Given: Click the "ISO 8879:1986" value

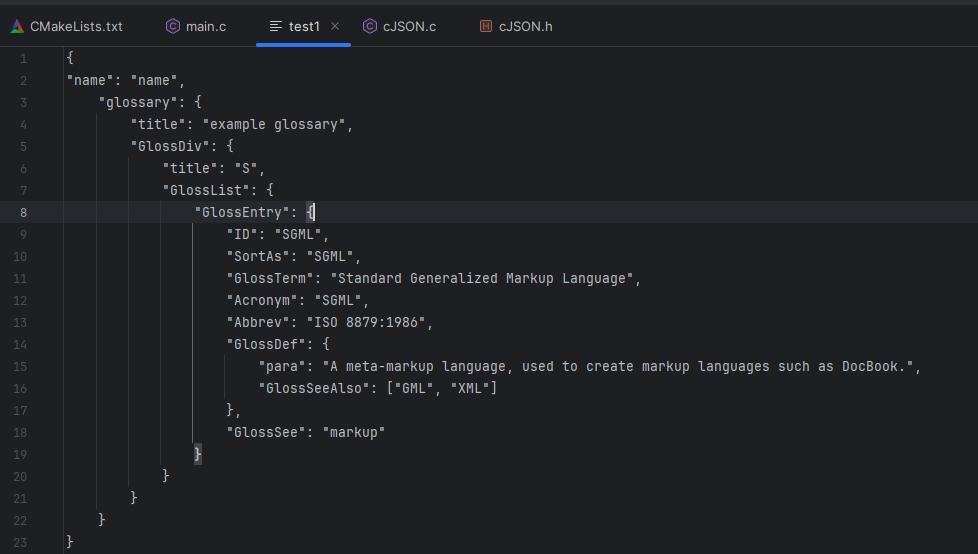Looking at the screenshot, I should click(x=366, y=323).
